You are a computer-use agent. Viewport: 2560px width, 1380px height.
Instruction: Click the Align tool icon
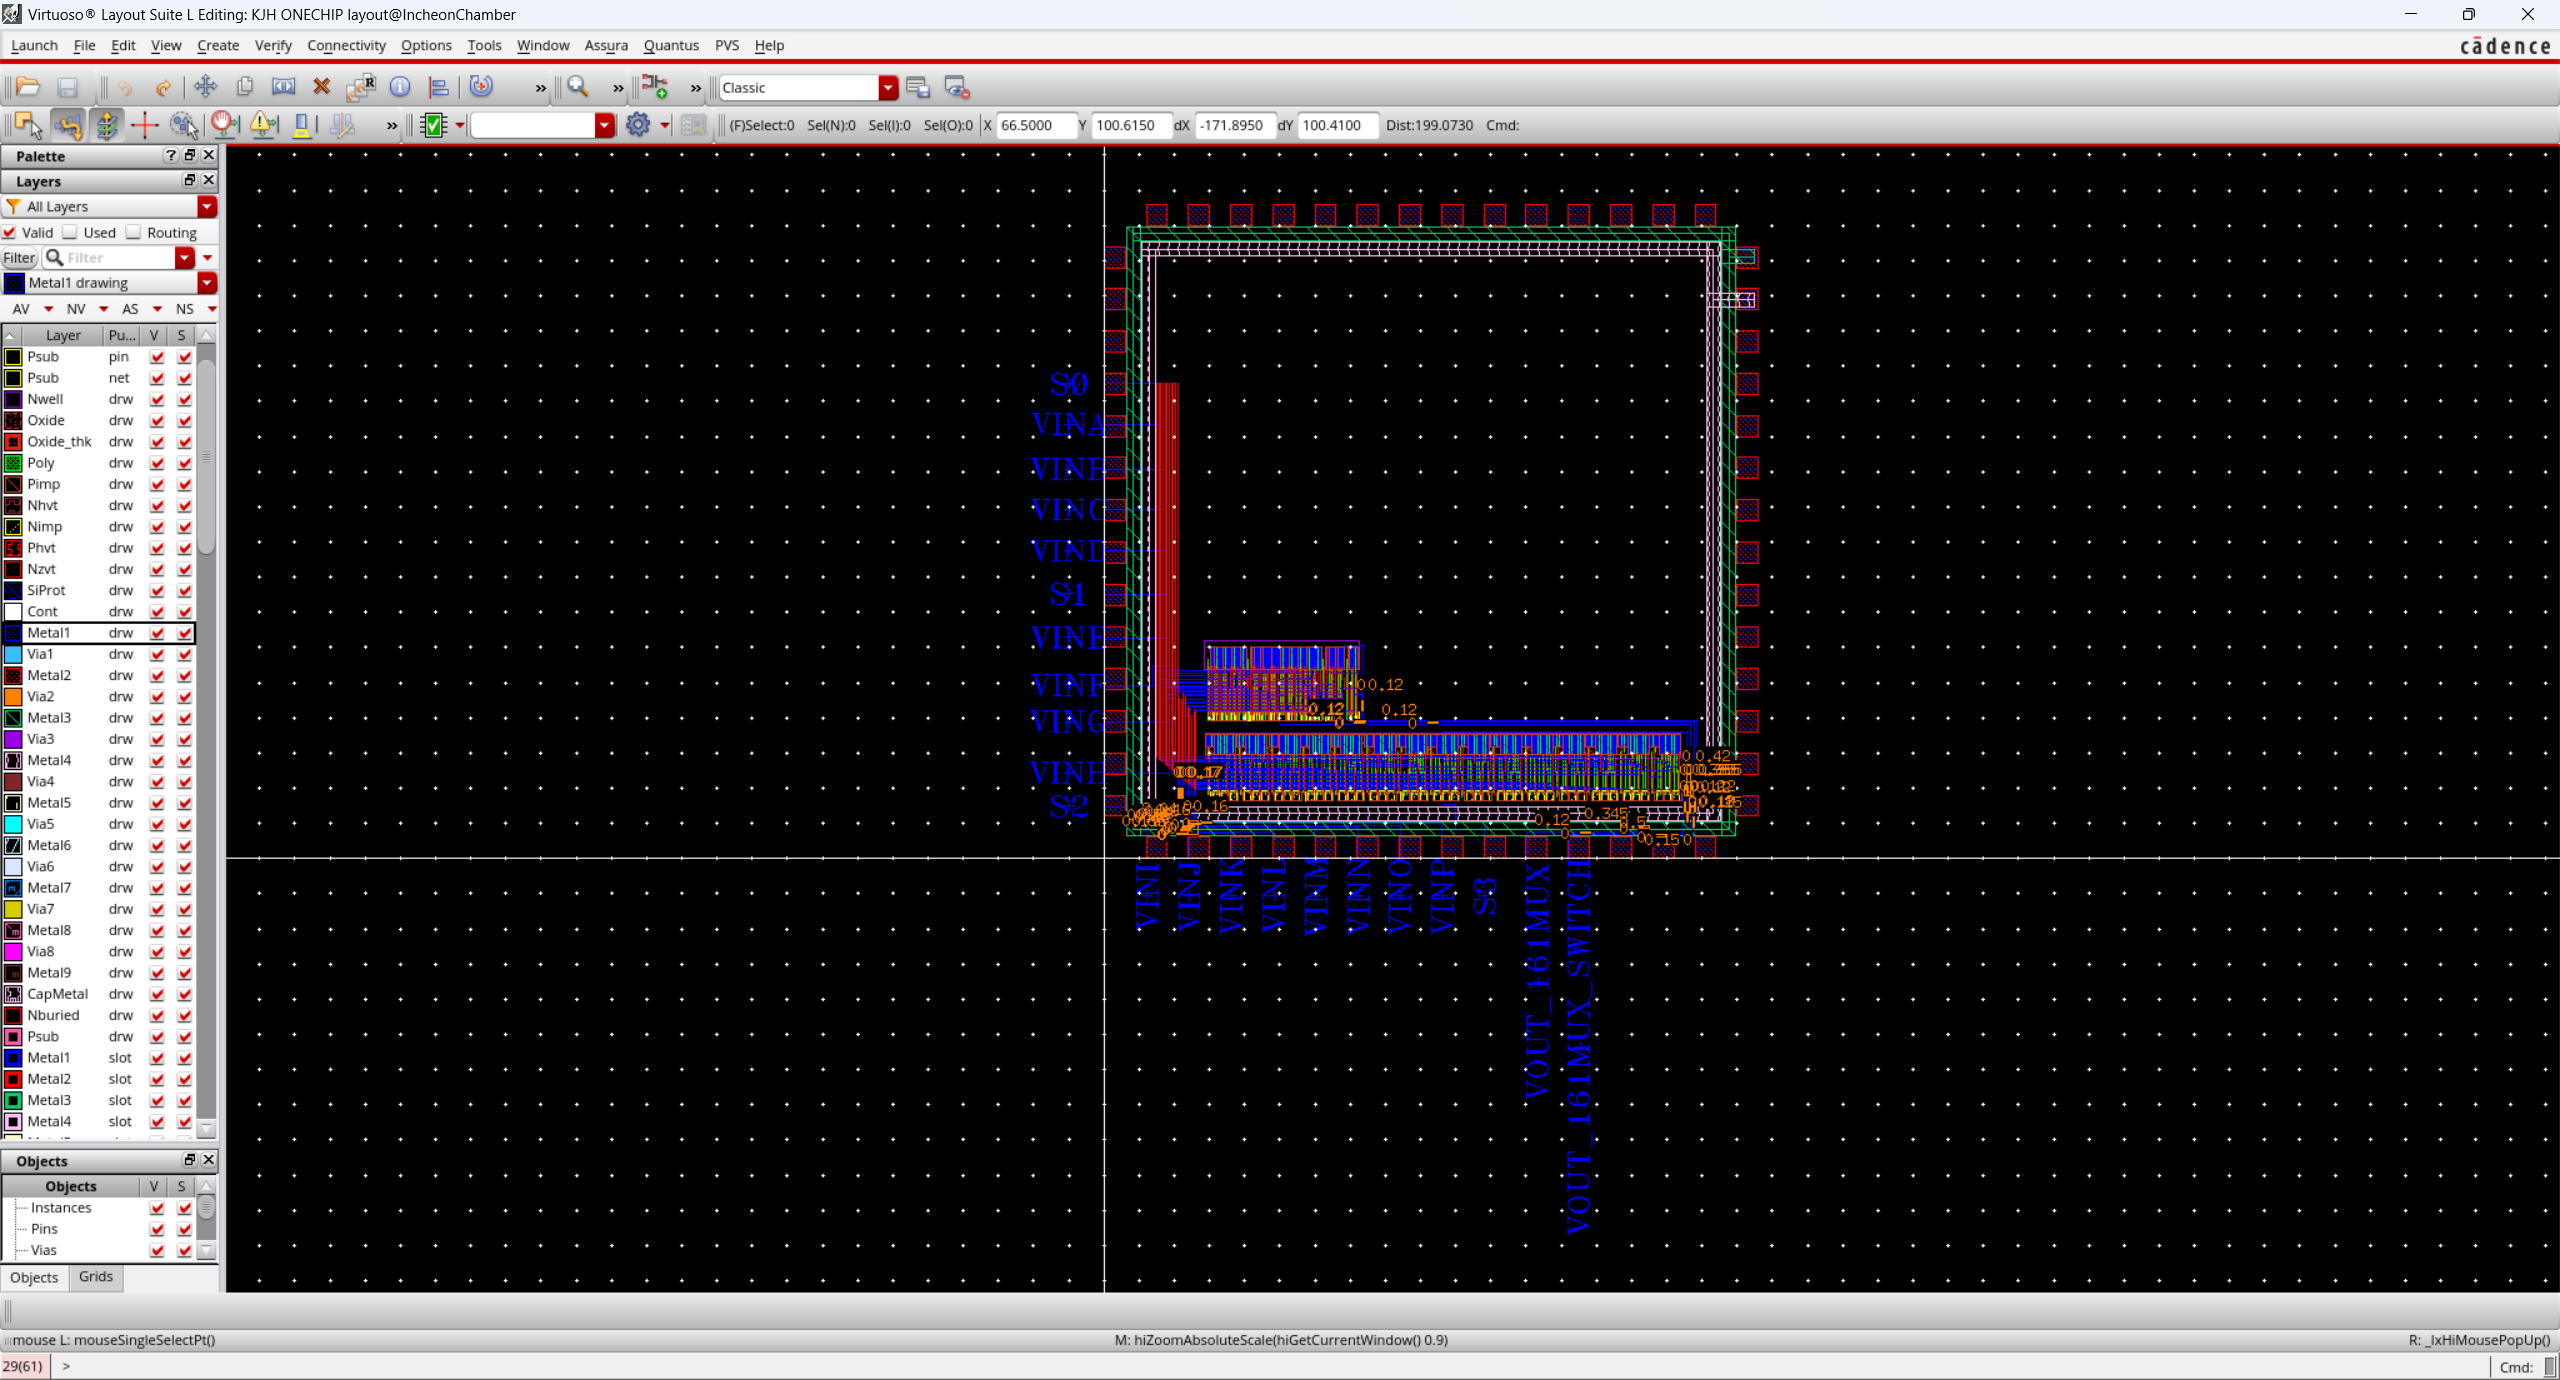pos(438,87)
